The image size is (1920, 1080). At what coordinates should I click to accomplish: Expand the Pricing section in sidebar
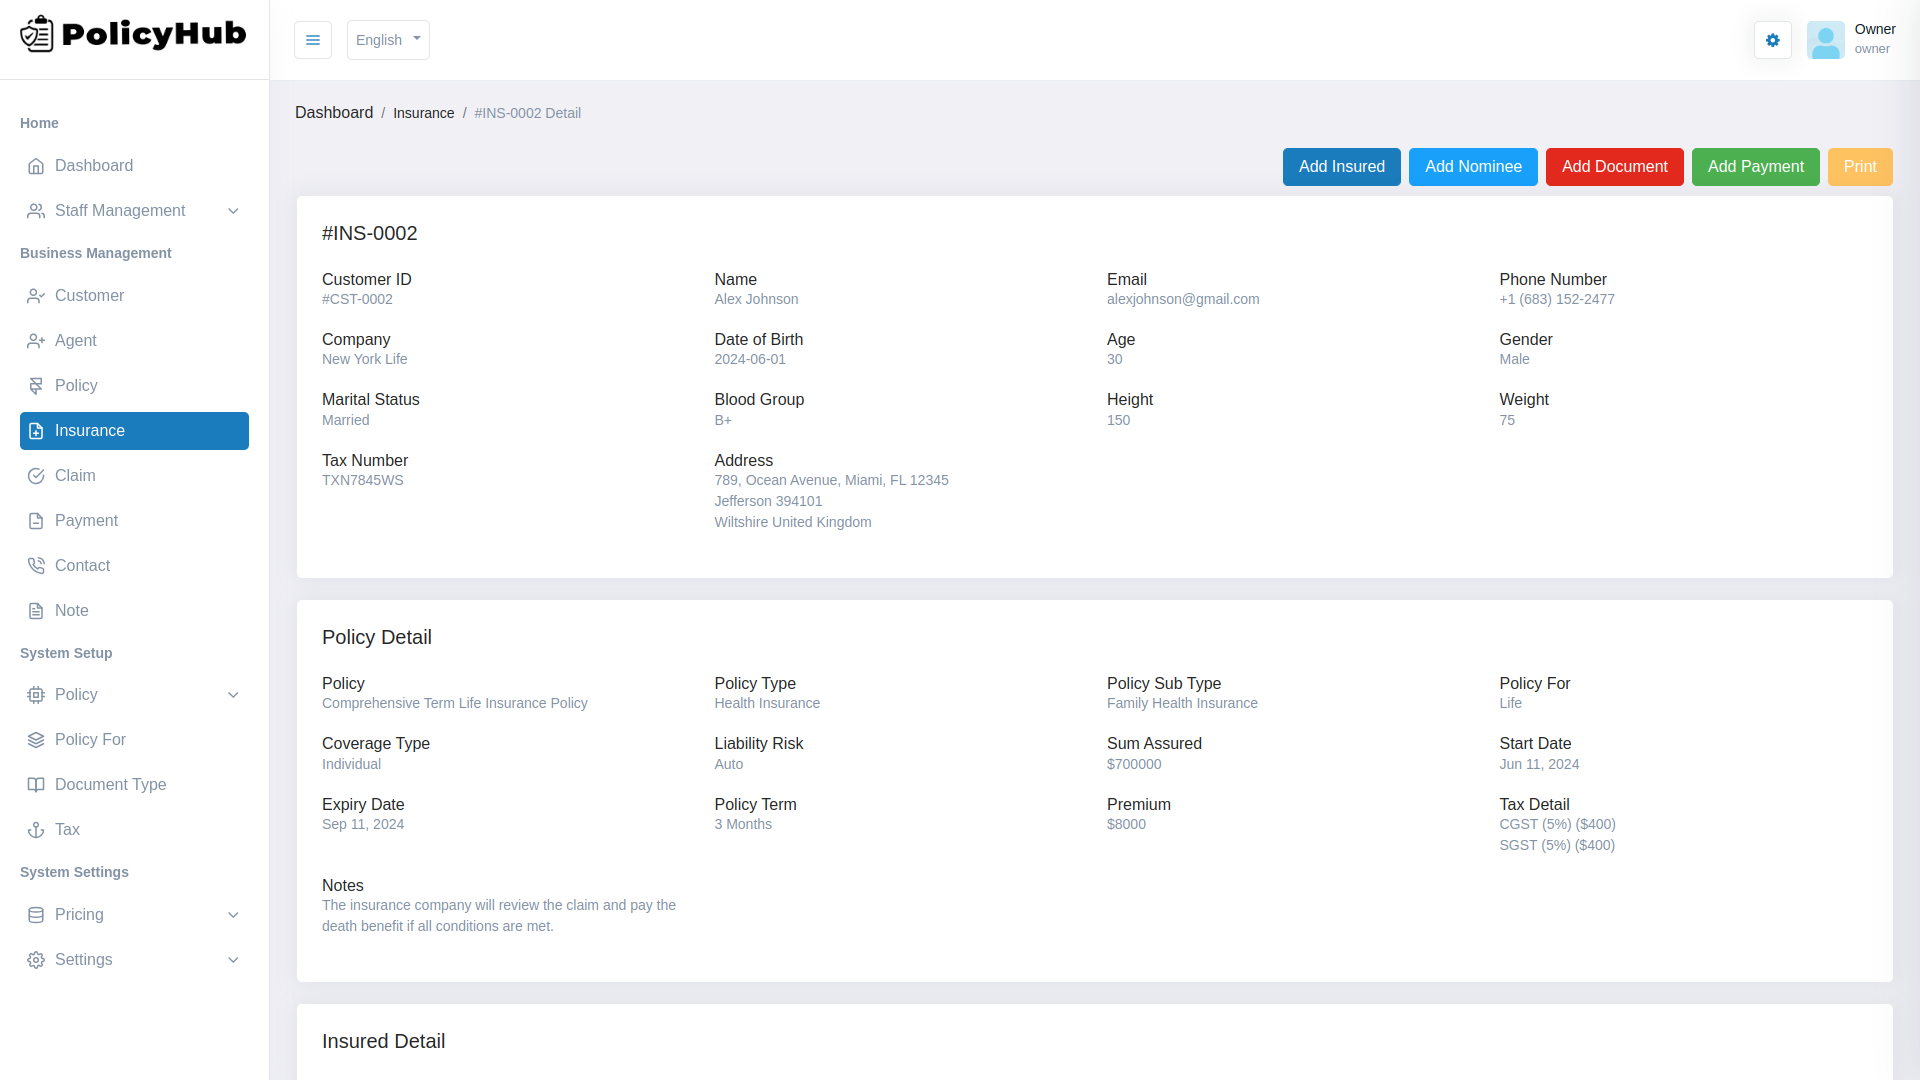[x=233, y=914]
